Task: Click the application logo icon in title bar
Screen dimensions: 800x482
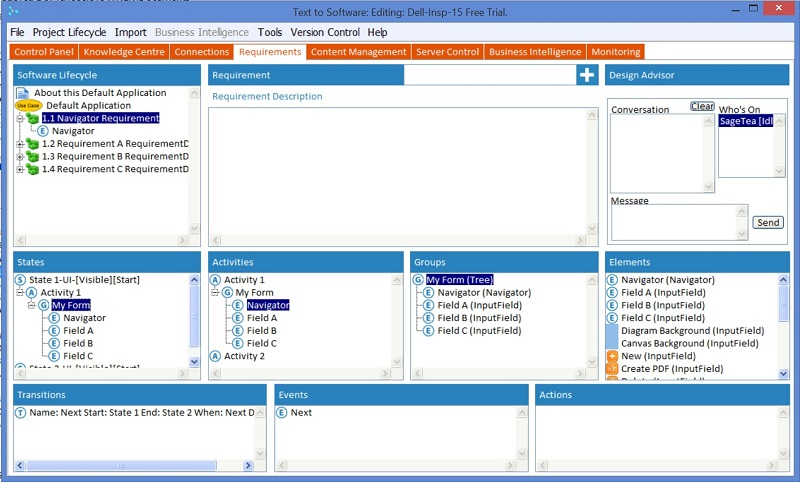Action: (x=13, y=11)
